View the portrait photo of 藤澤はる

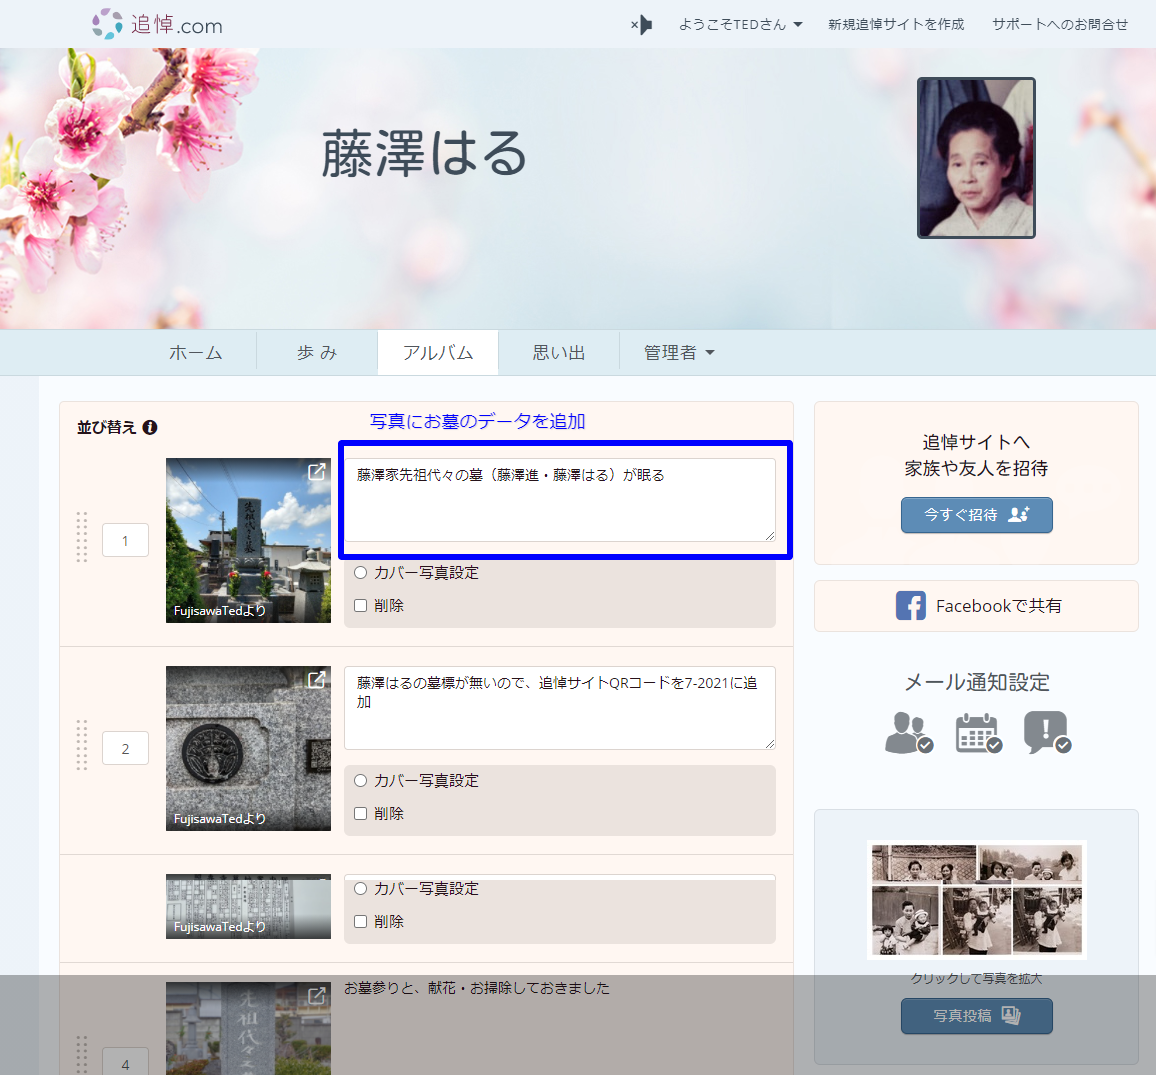click(x=976, y=158)
